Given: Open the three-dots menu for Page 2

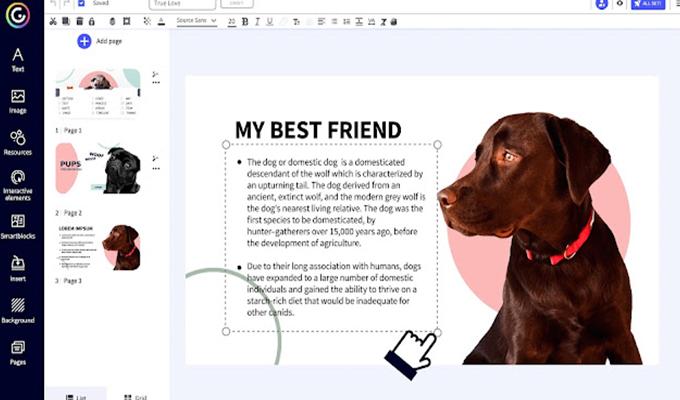Looking at the screenshot, I should (x=156, y=168).
